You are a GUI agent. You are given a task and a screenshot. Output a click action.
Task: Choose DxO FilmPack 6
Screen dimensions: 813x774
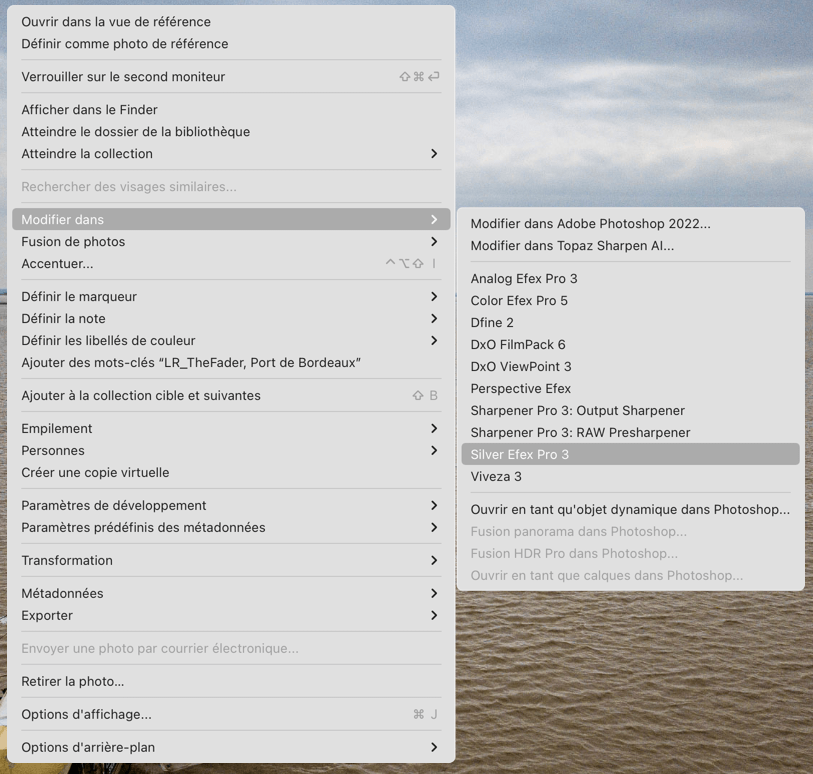(x=630, y=345)
